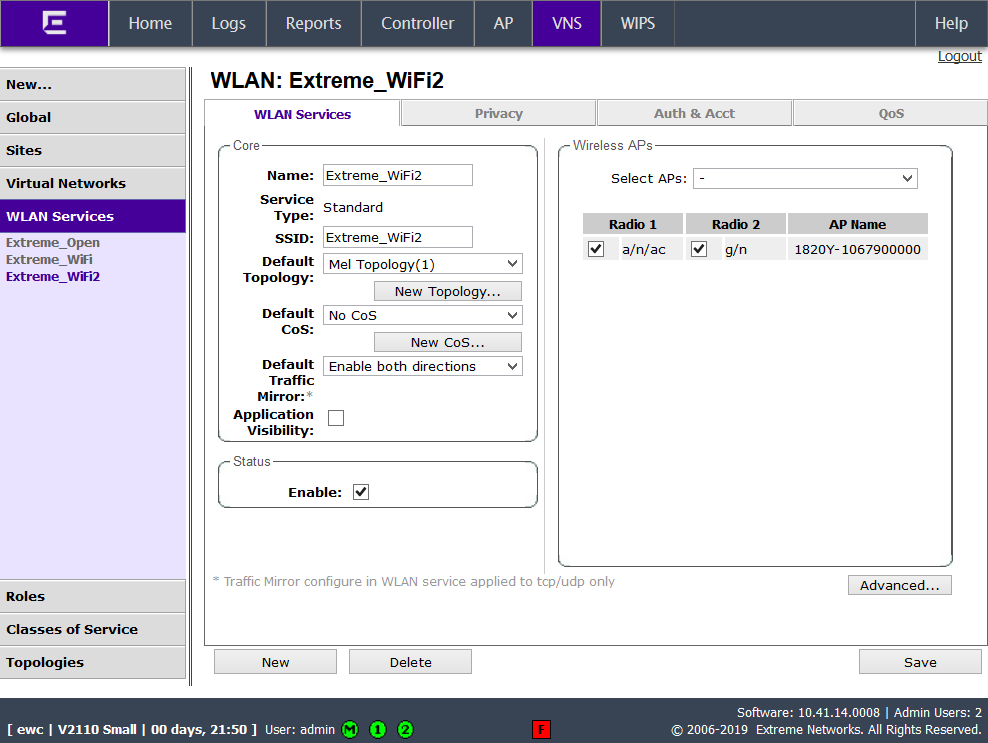The width and height of the screenshot is (988, 743).
Task: Click the Radio 2 column header
Action: 735,224
